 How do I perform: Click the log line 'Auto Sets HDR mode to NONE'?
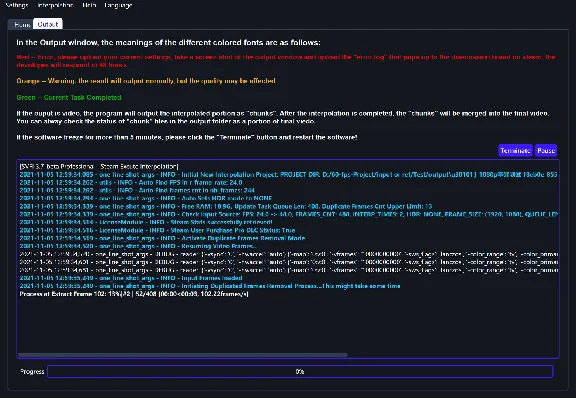point(145,198)
